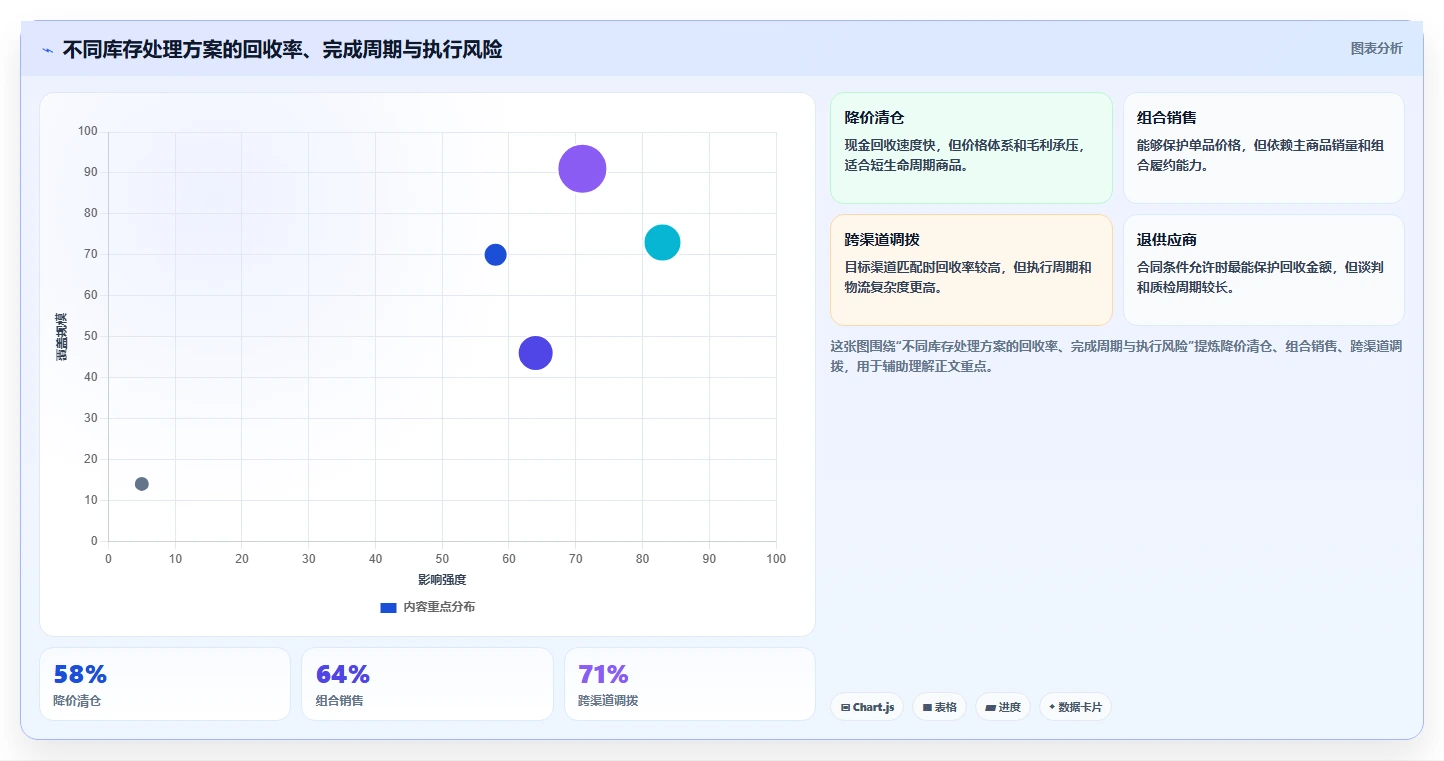This screenshot has width=1444, height=761.
Task: Click the chart title 不同库存处理方案的回收率
Action: click(282, 50)
